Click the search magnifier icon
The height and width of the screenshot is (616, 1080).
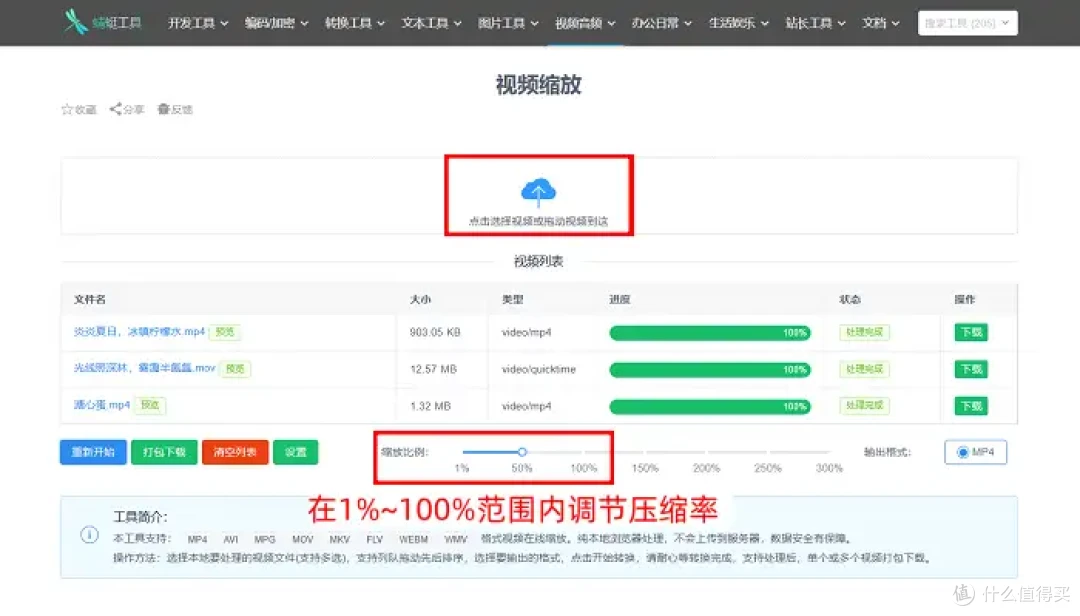pyautogui.click(x=1003, y=22)
